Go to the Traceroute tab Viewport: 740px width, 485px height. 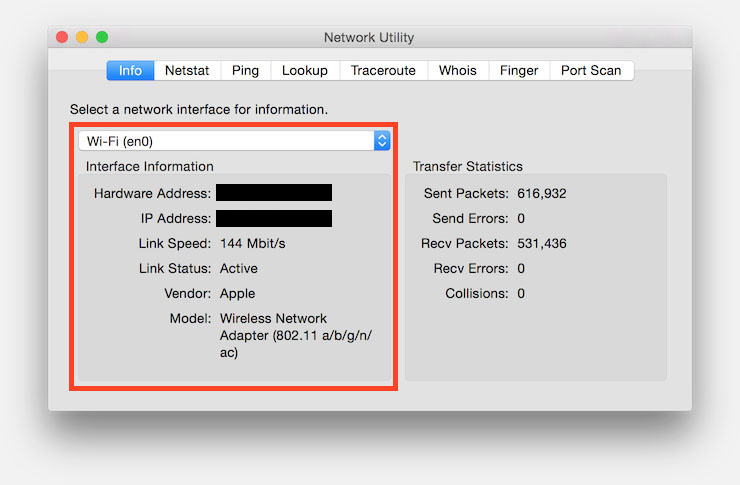click(384, 70)
